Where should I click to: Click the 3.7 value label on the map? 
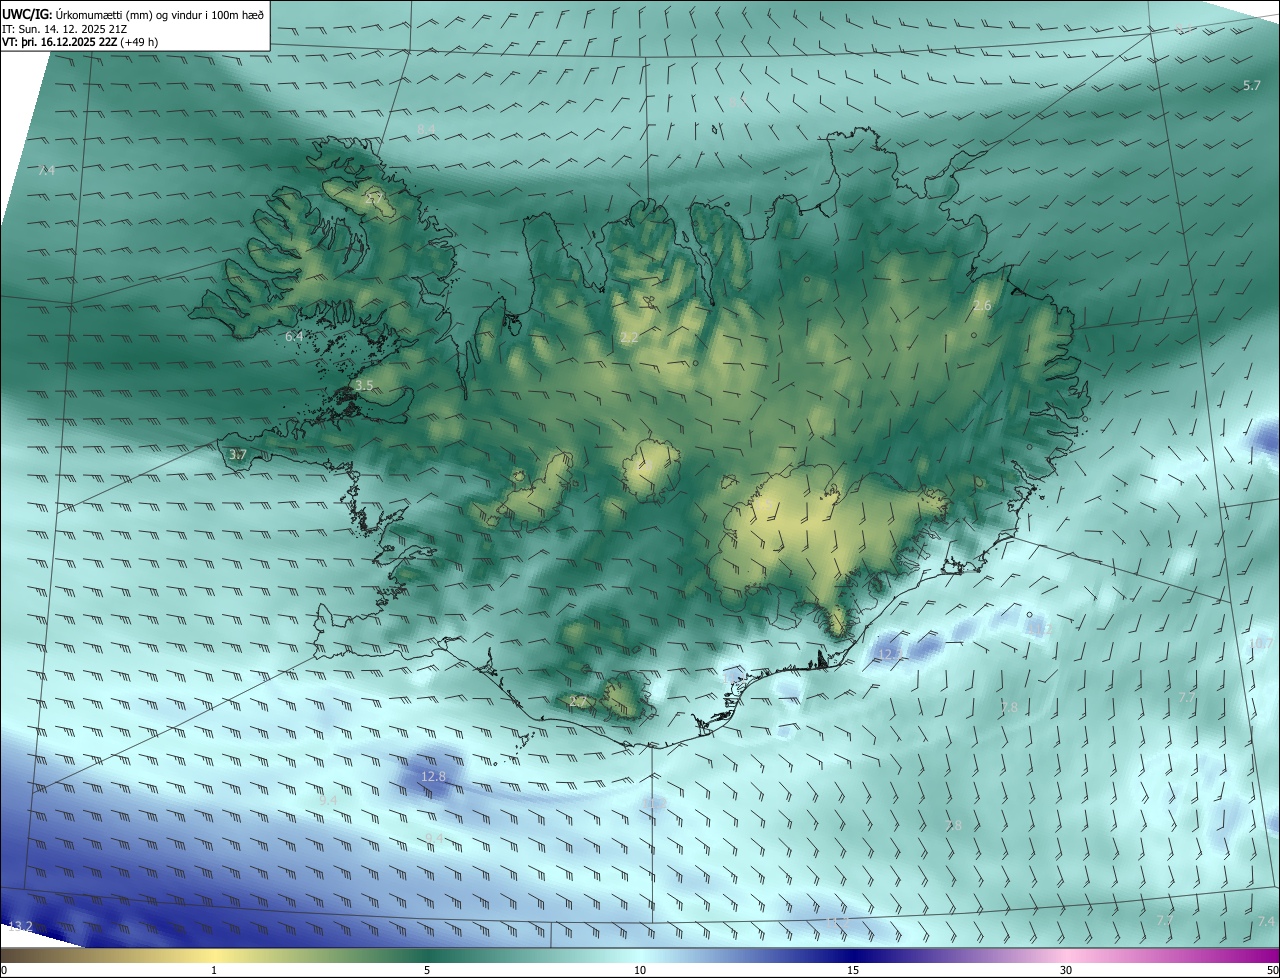tap(237, 454)
